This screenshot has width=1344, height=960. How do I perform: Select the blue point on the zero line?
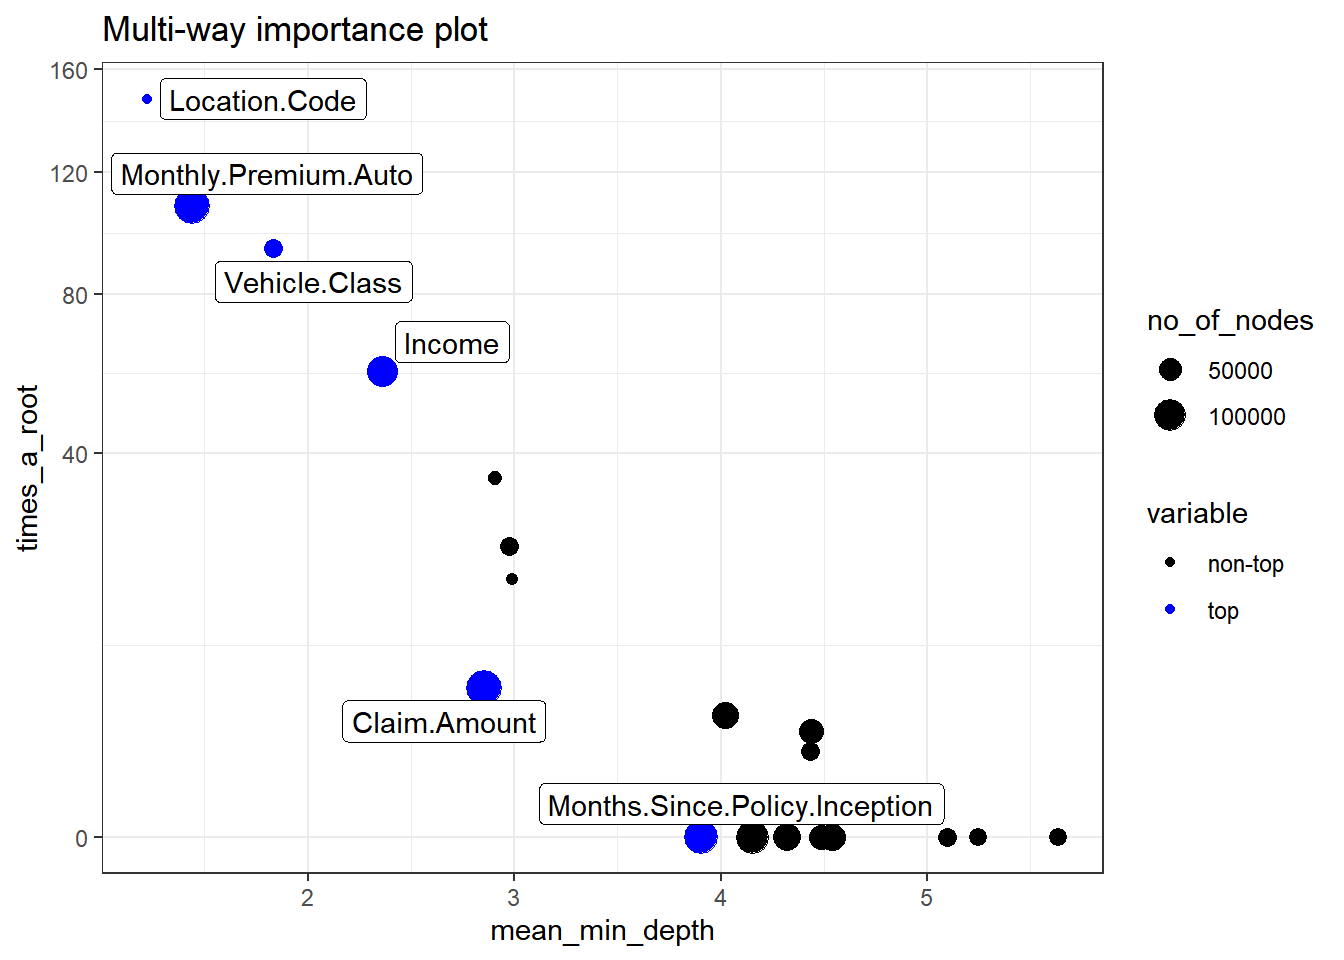click(700, 837)
